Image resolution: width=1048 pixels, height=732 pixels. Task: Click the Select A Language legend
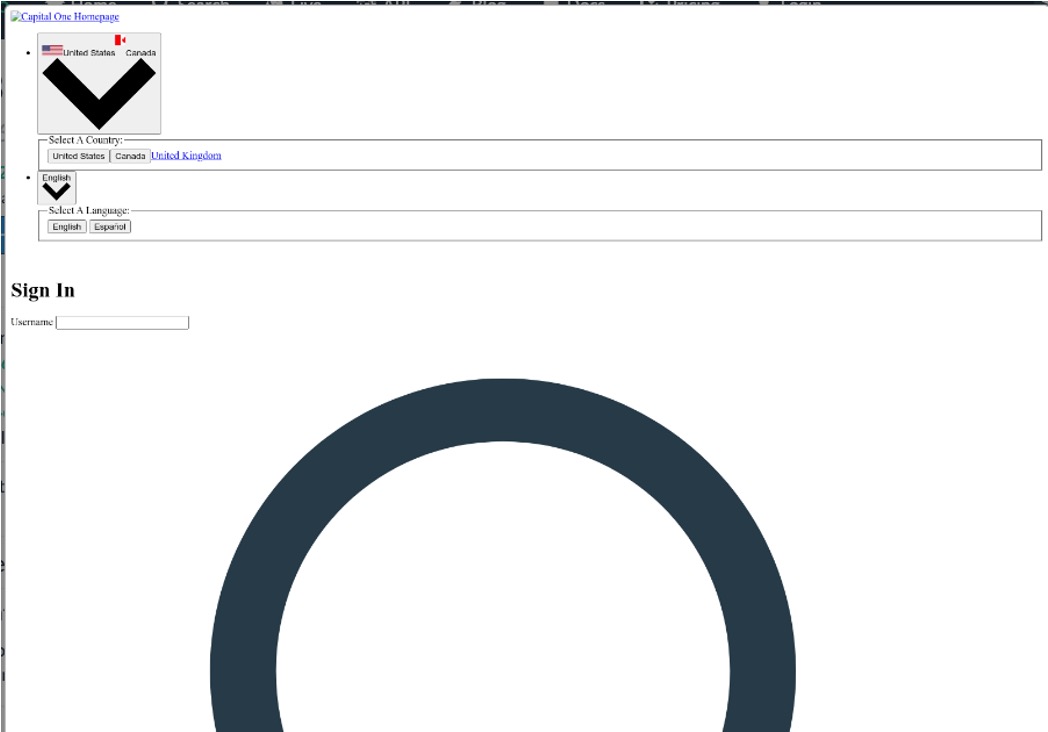click(x=88, y=211)
